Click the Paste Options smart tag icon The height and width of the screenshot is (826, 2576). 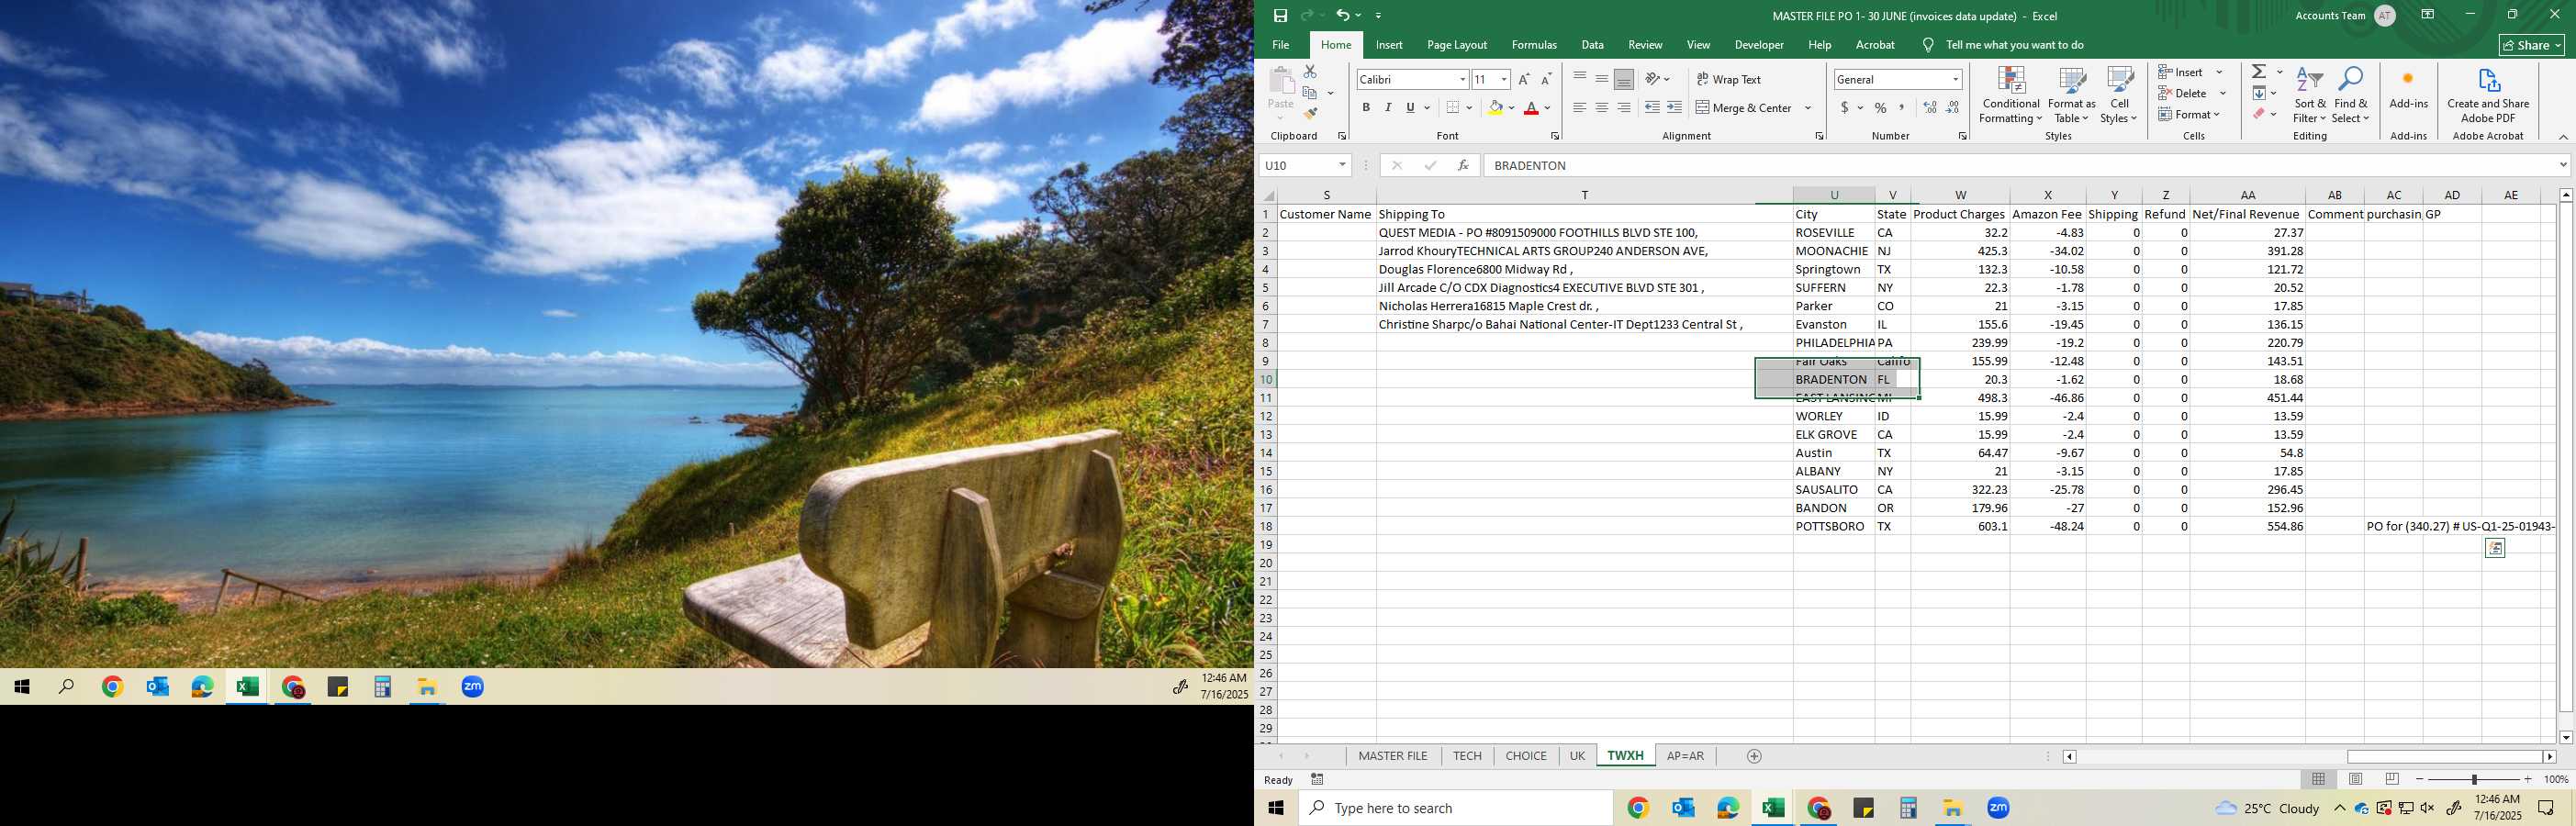[2495, 548]
